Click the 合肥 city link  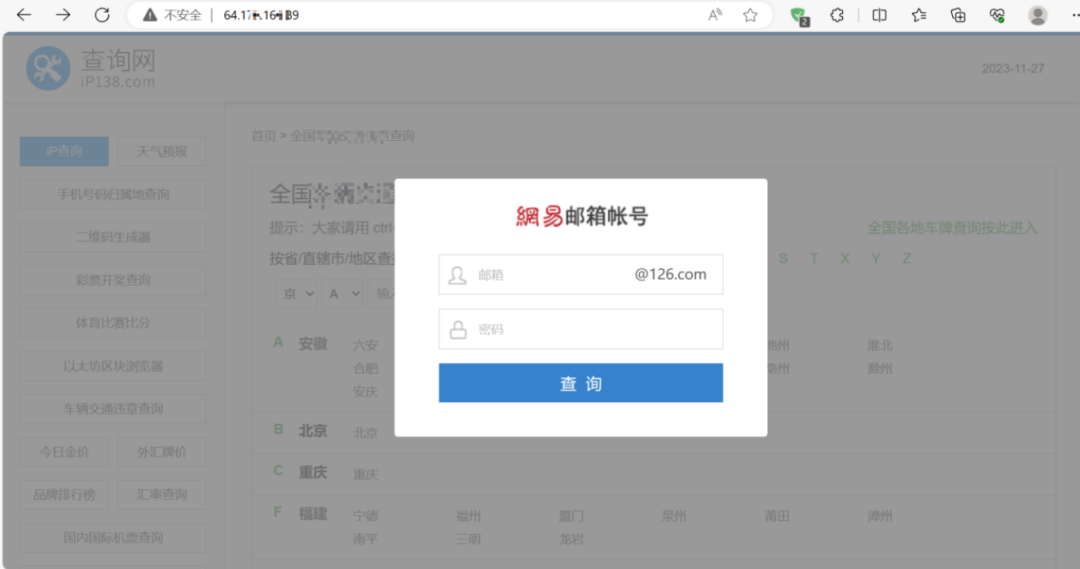pyautogui.click(x=366, y=369)
